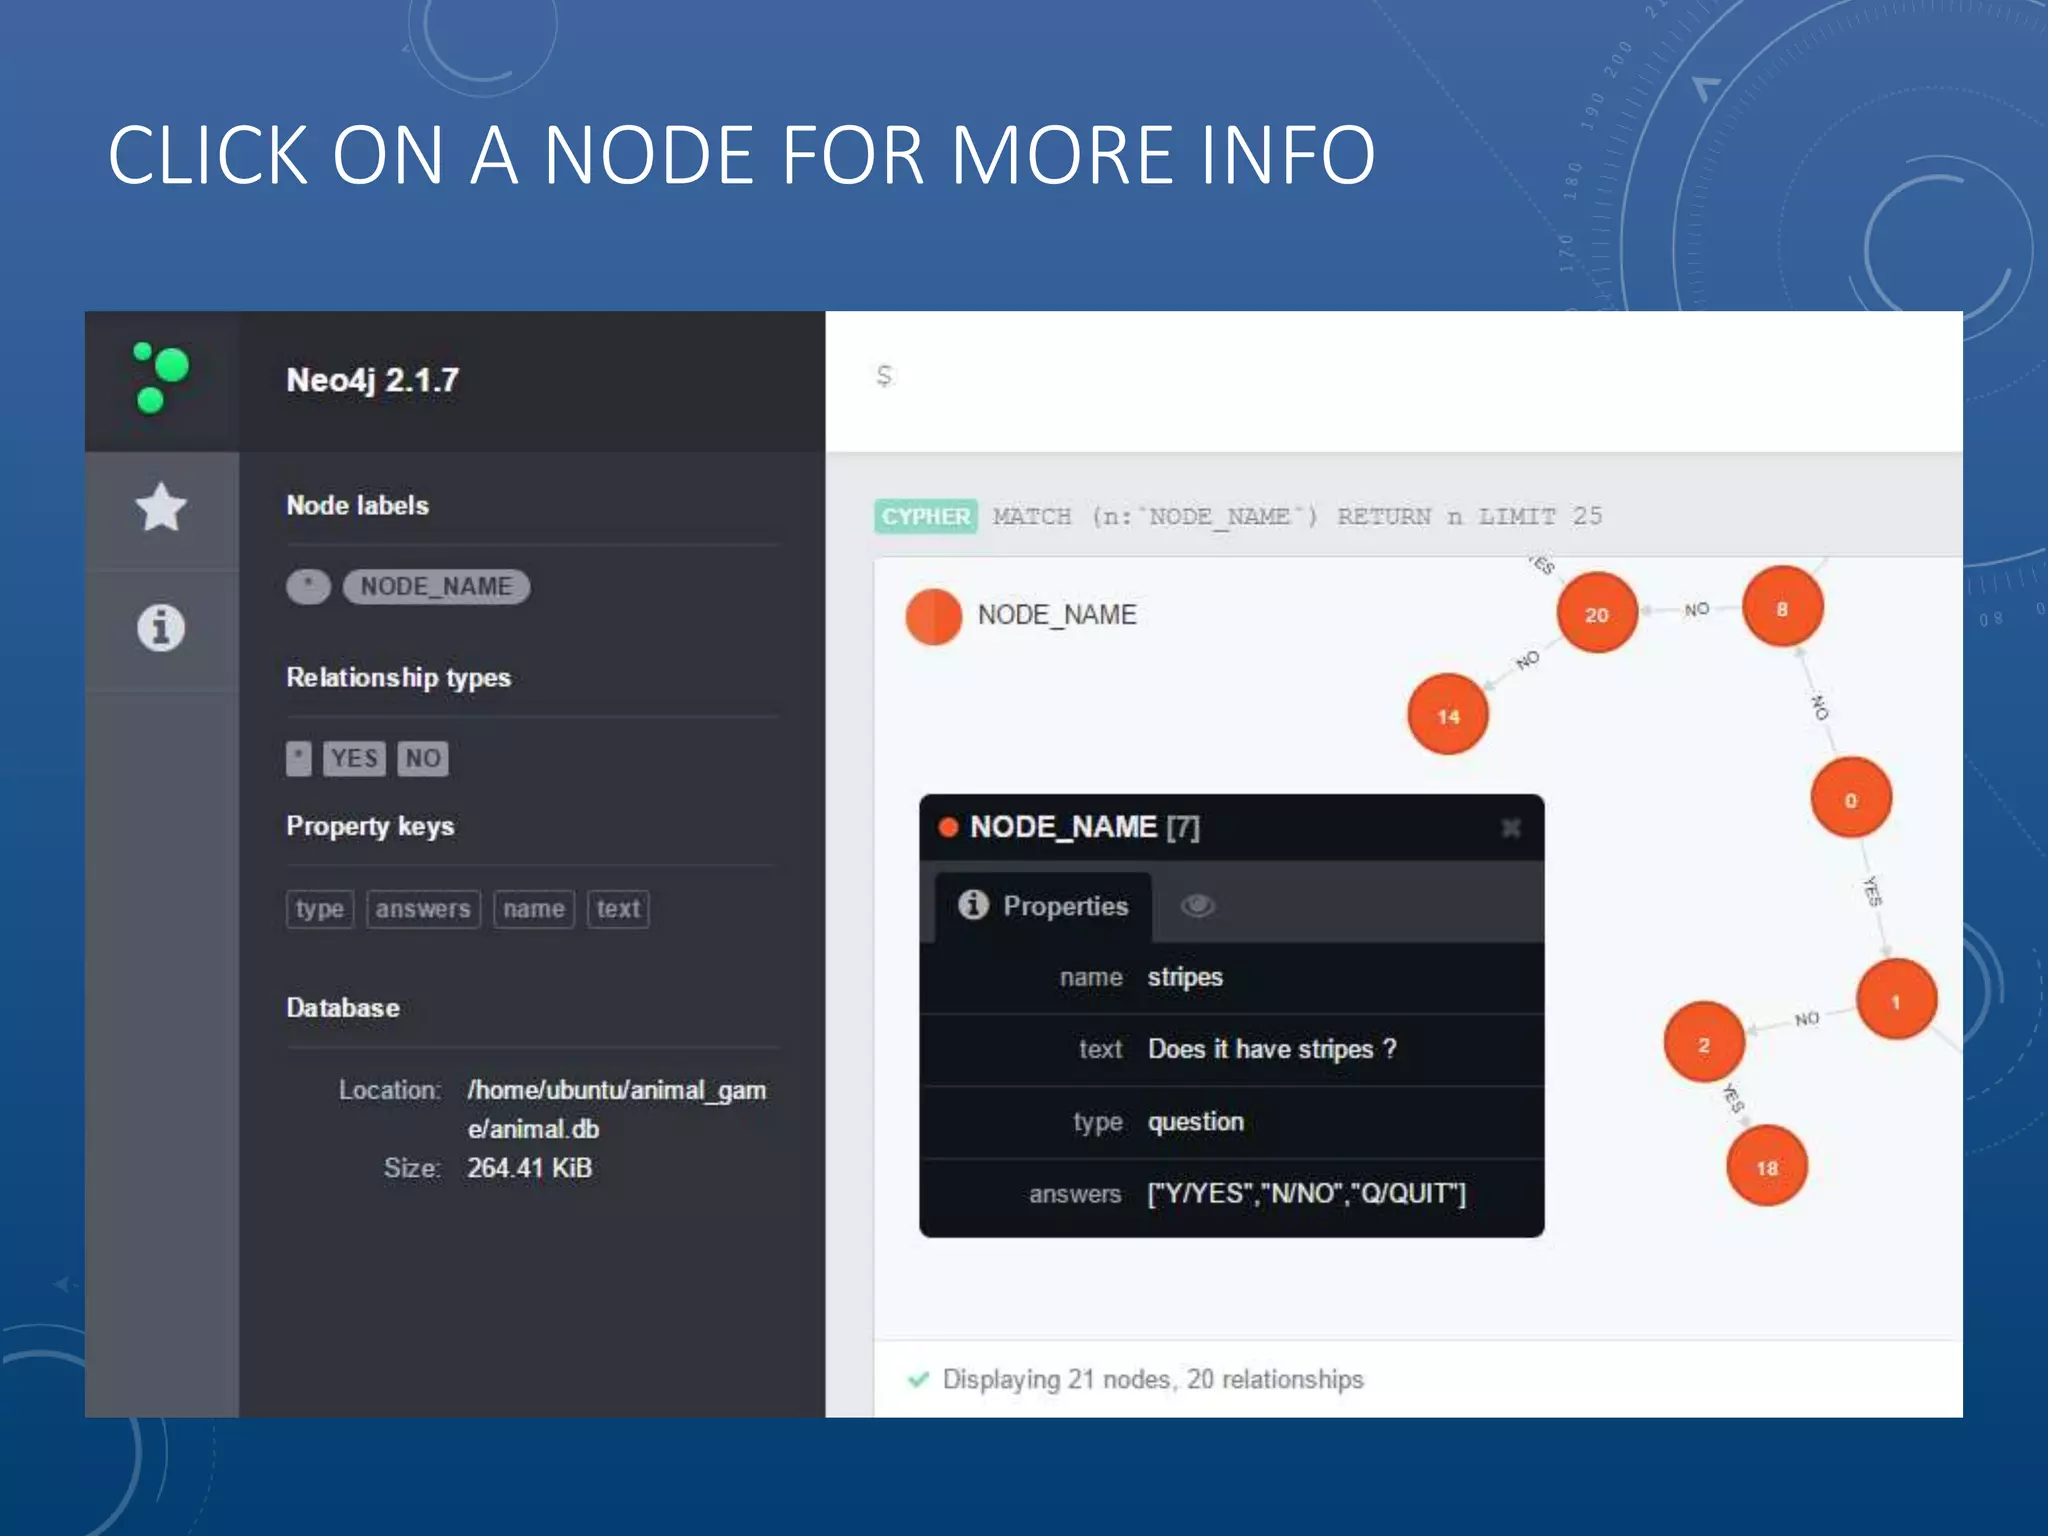
Task: Open the Information sidebar icon
Action: pyautogui.click(x=161, y=628)
